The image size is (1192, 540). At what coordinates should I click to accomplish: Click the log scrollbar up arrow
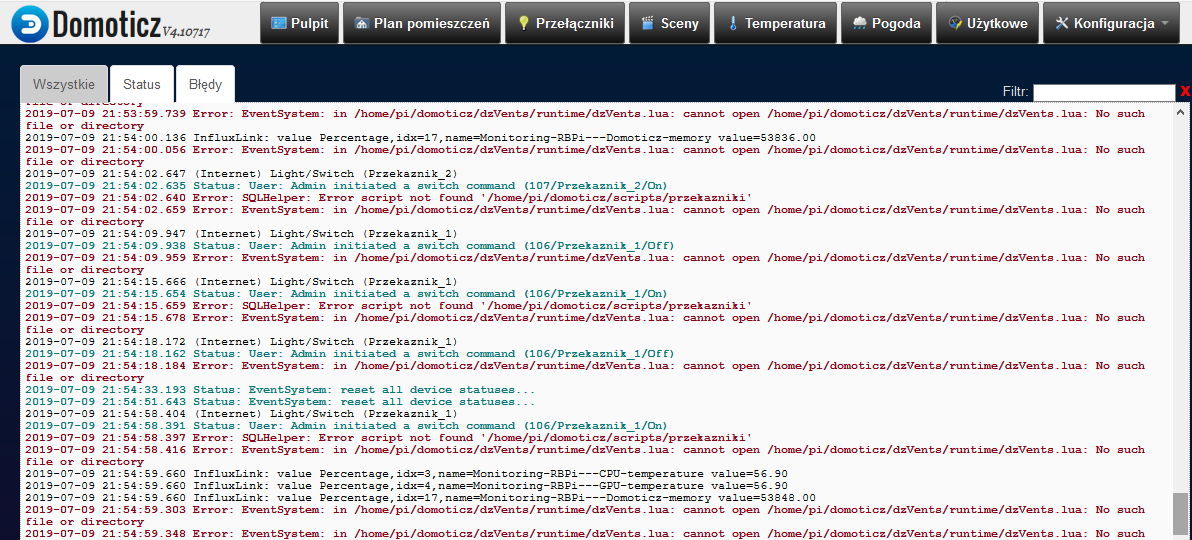(x=1180, y=112)
